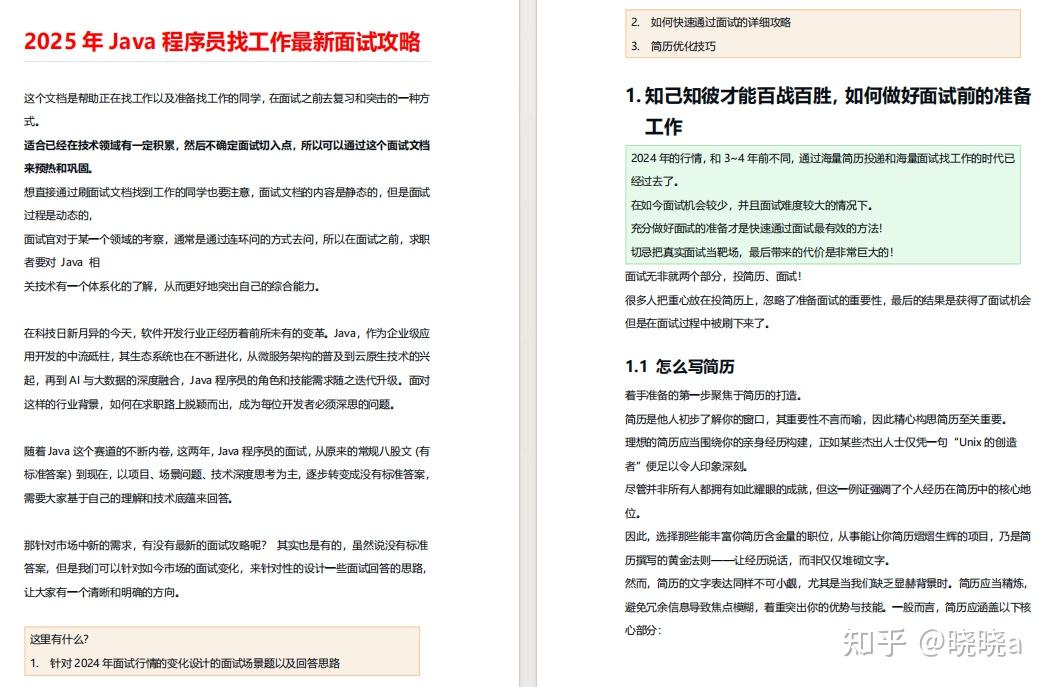Image resolution: width=1050 pixels, height=687 pixels.
Task: Click paragraph starting '随着 Java 这个赛道的不断内卷'
Action: [227, 475]
